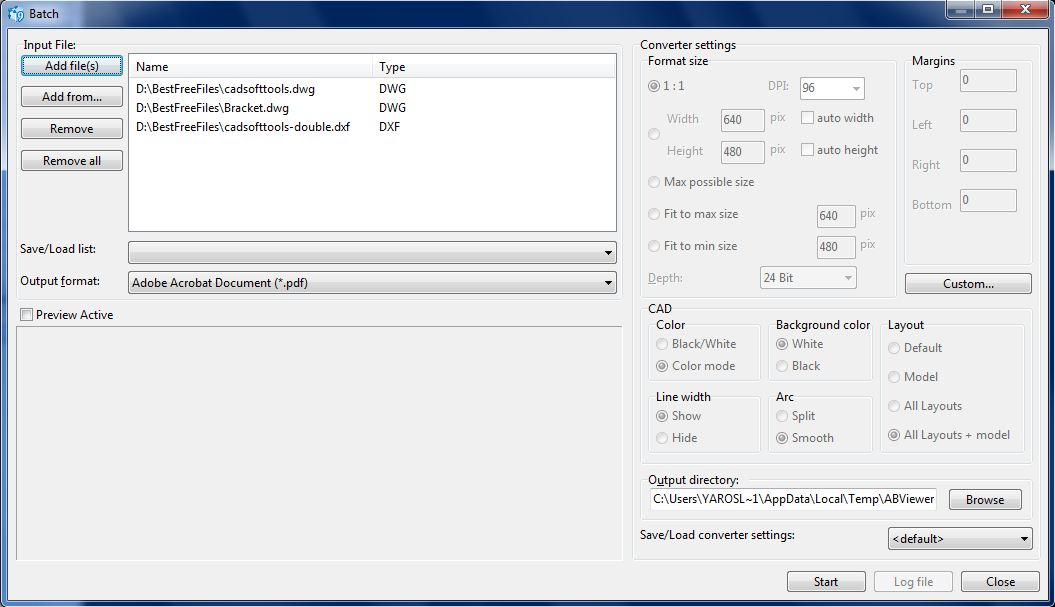Click the Name column header
Image resolution: width=1055 pixels, height=607 pixels.
250,67
